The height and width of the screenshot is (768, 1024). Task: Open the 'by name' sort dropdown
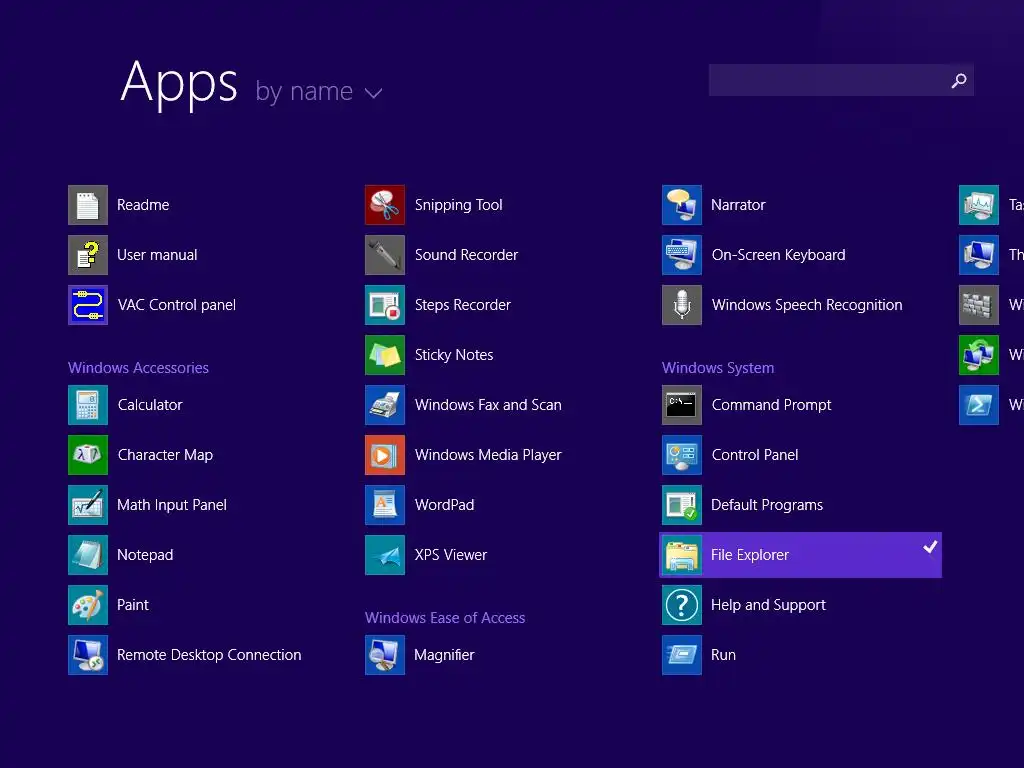pyautogui.click(x=318, y=92)
